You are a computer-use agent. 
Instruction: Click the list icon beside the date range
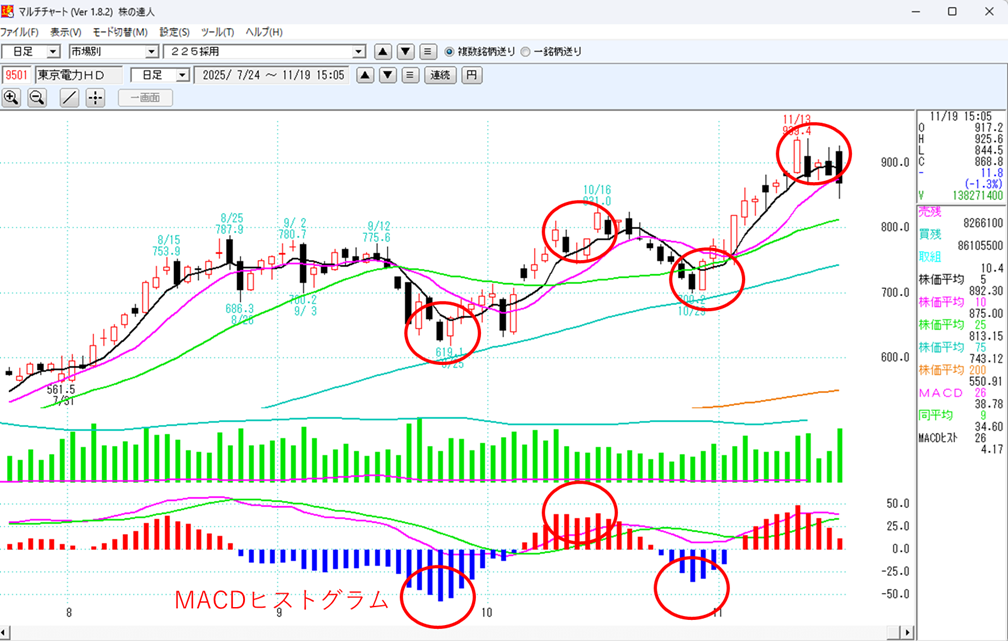pos(409,75)
